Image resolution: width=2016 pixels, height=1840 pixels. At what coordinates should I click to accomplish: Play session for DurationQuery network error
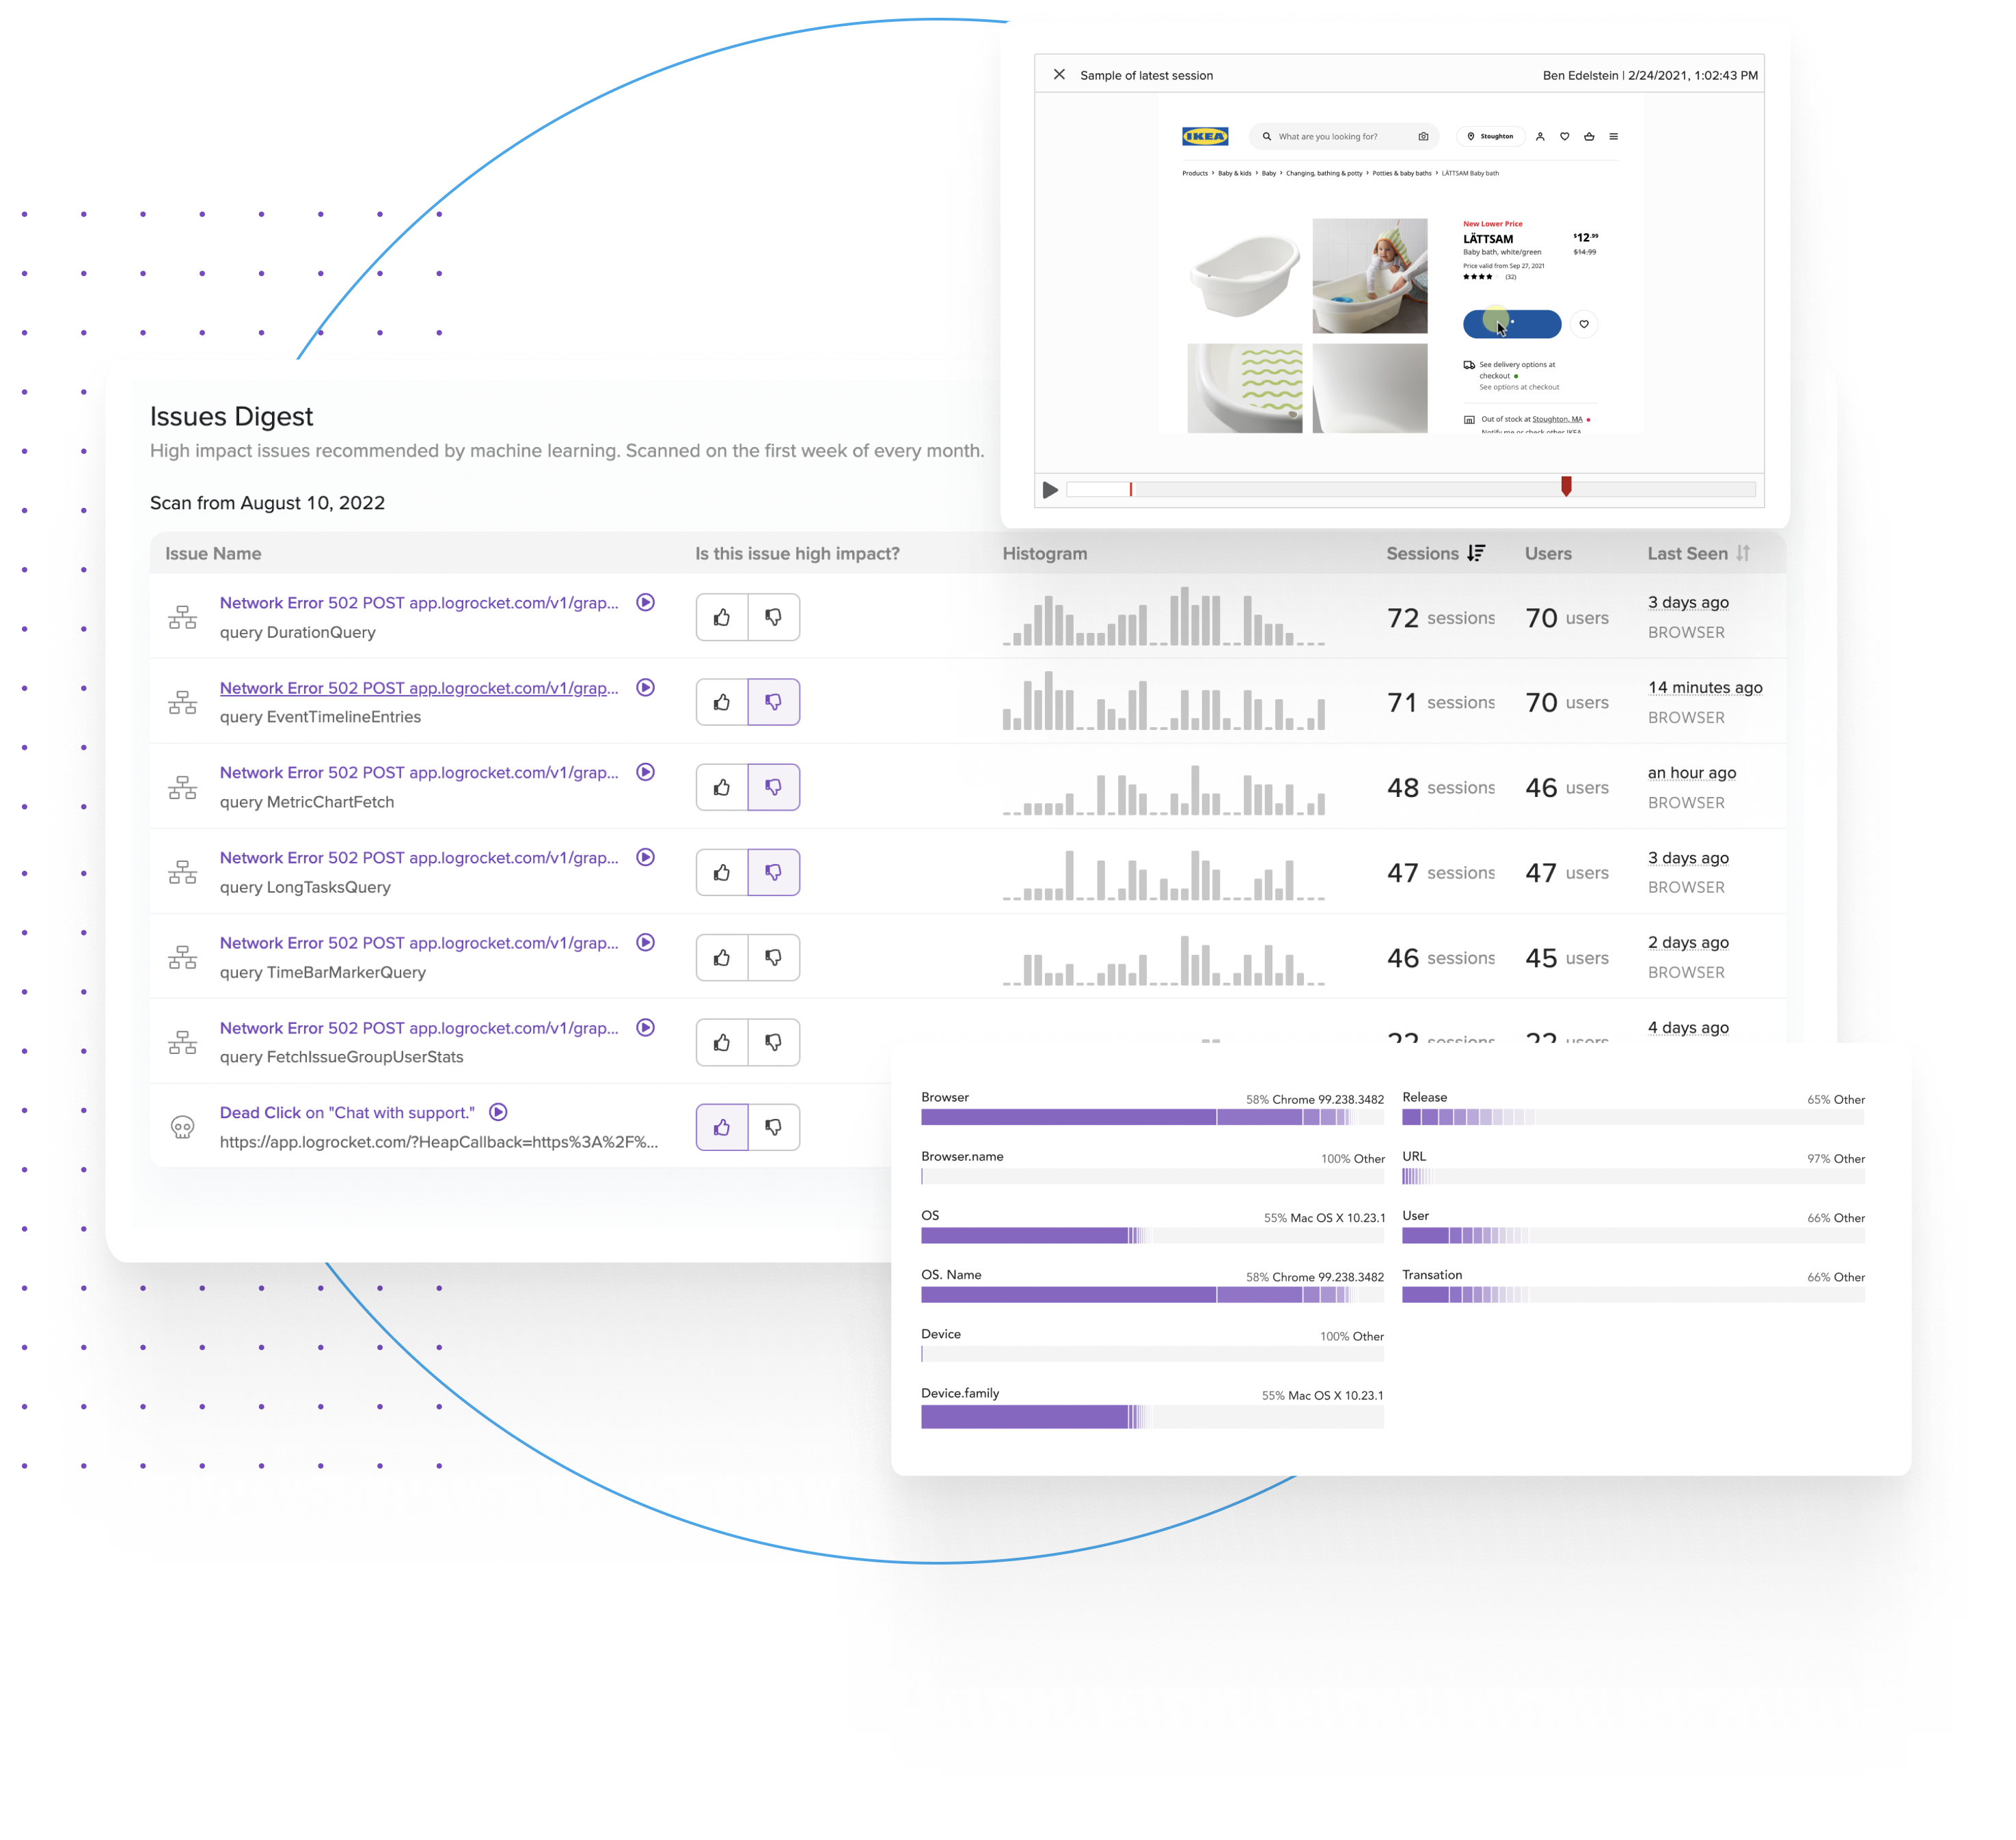coord(646,602)
